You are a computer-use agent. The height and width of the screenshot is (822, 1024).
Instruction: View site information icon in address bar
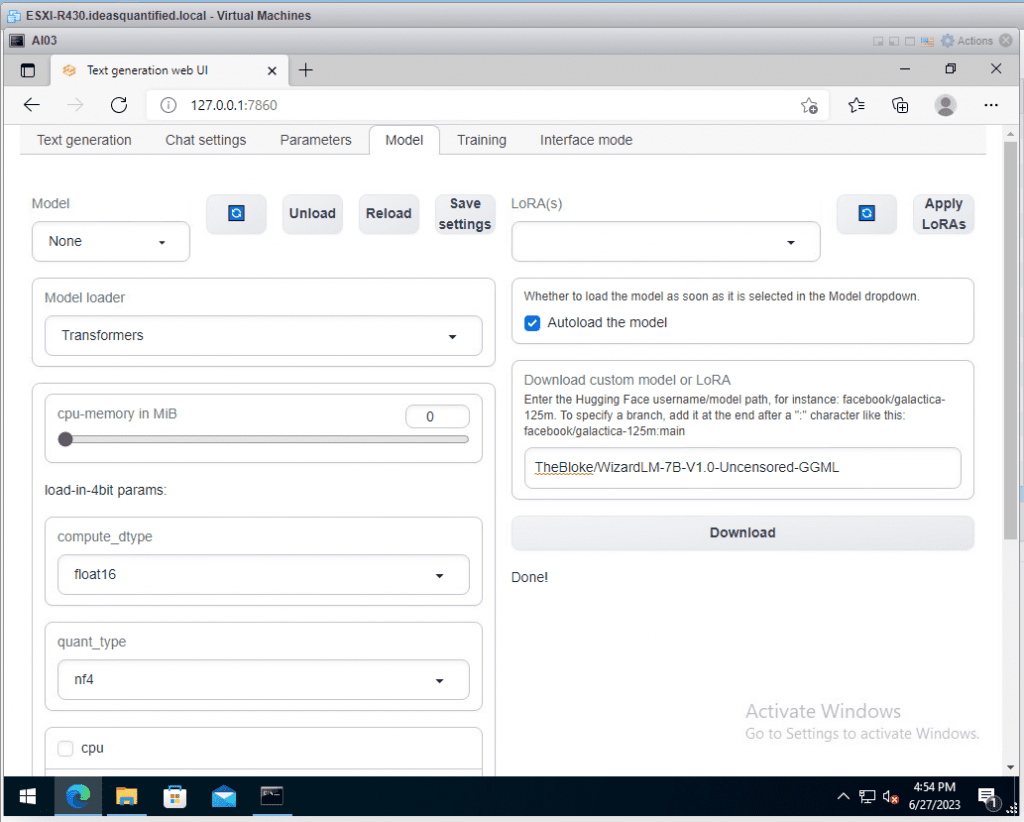[x=168, y=105]
